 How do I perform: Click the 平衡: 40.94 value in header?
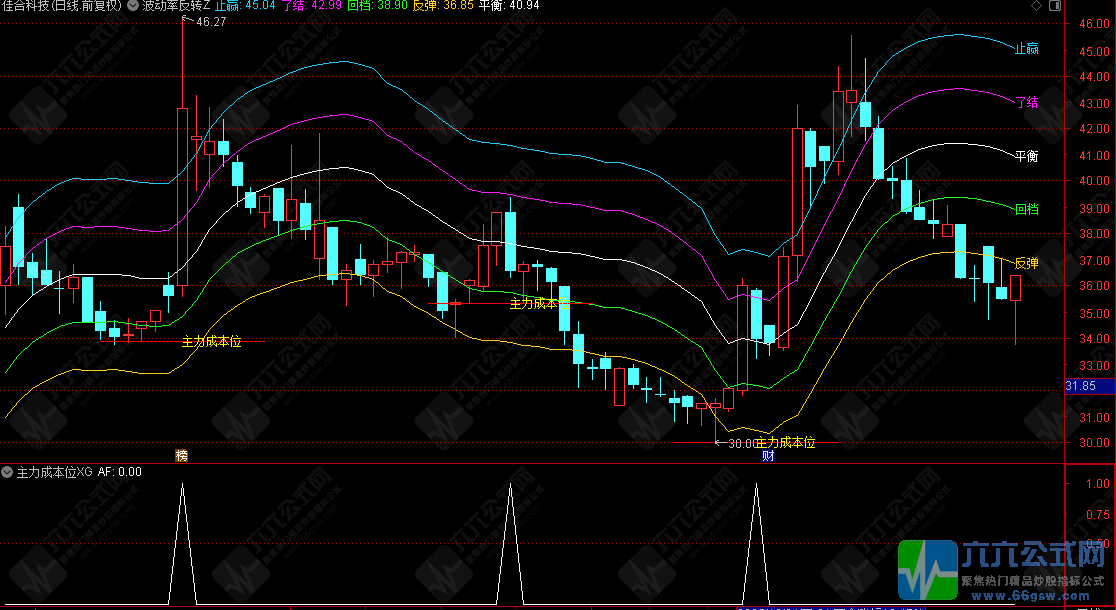click(509, 6)
